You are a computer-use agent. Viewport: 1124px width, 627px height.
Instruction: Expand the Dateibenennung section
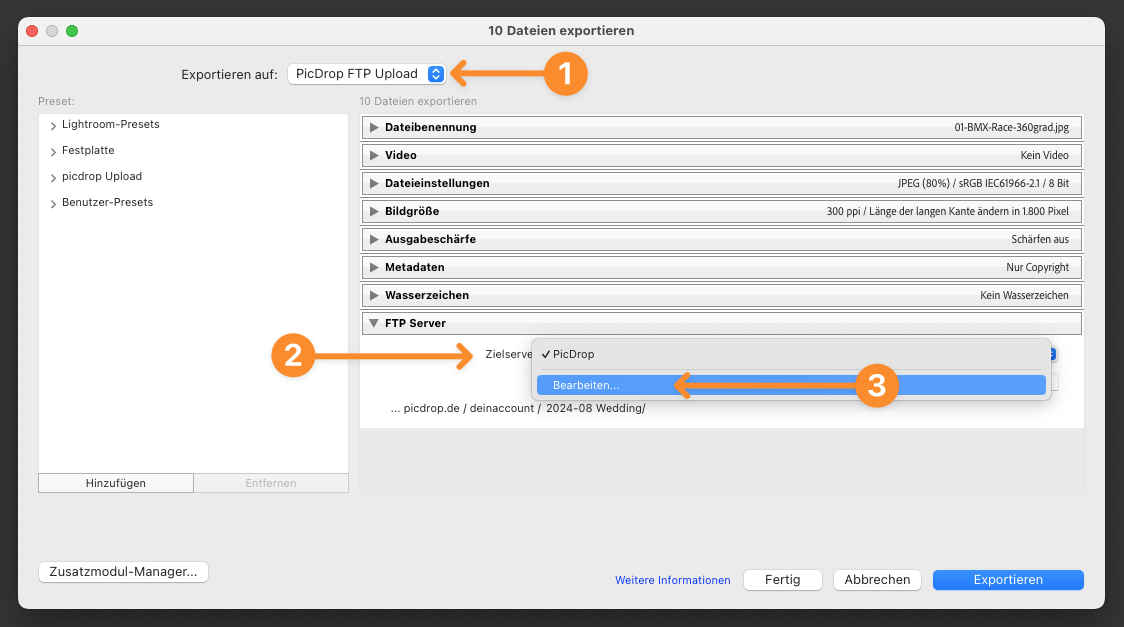point(373,127)
